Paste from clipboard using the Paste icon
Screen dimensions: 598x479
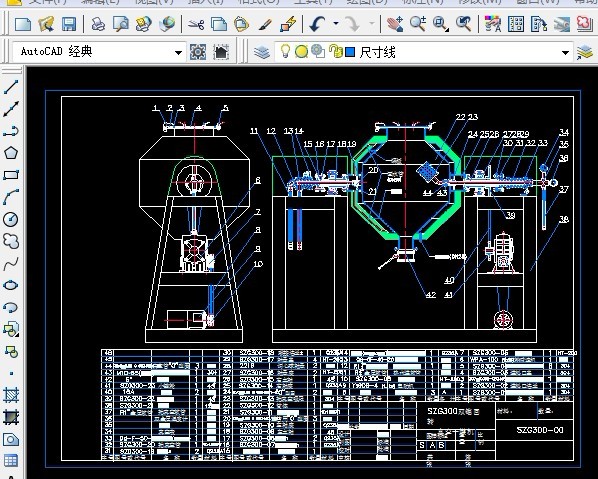tap(241, 24)
